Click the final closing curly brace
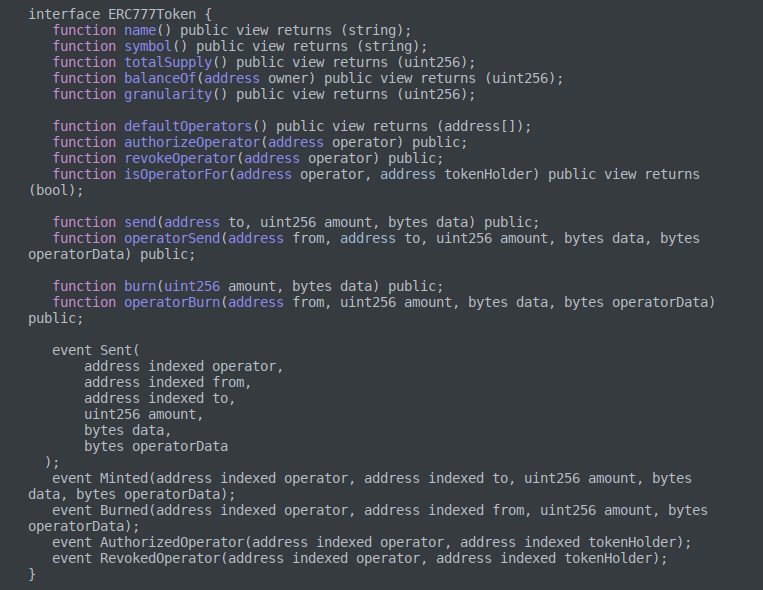763x590 pixels. click(x=33, y=575)
